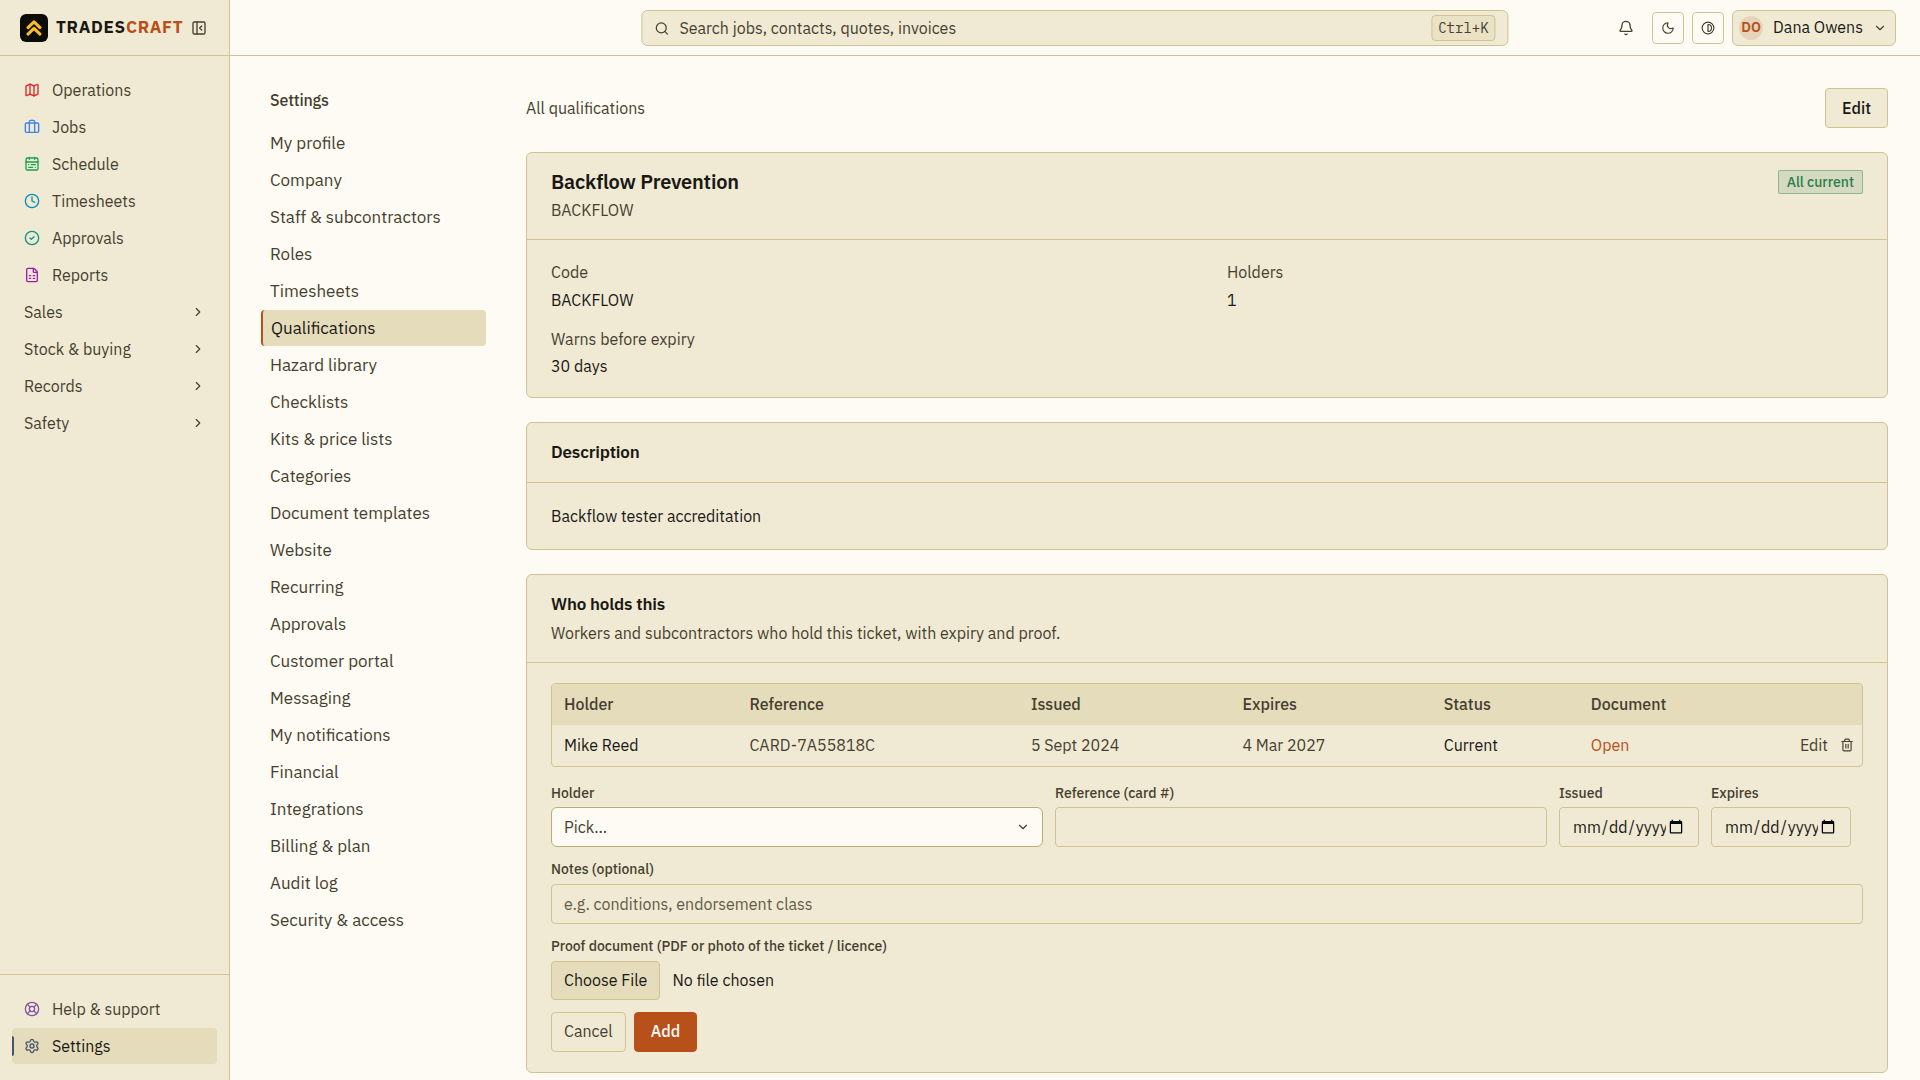The height and width of the screenshot is (1080, 1920).
Task: Open Staff & subcontractors settings
Action: click(x=373, y=217)
